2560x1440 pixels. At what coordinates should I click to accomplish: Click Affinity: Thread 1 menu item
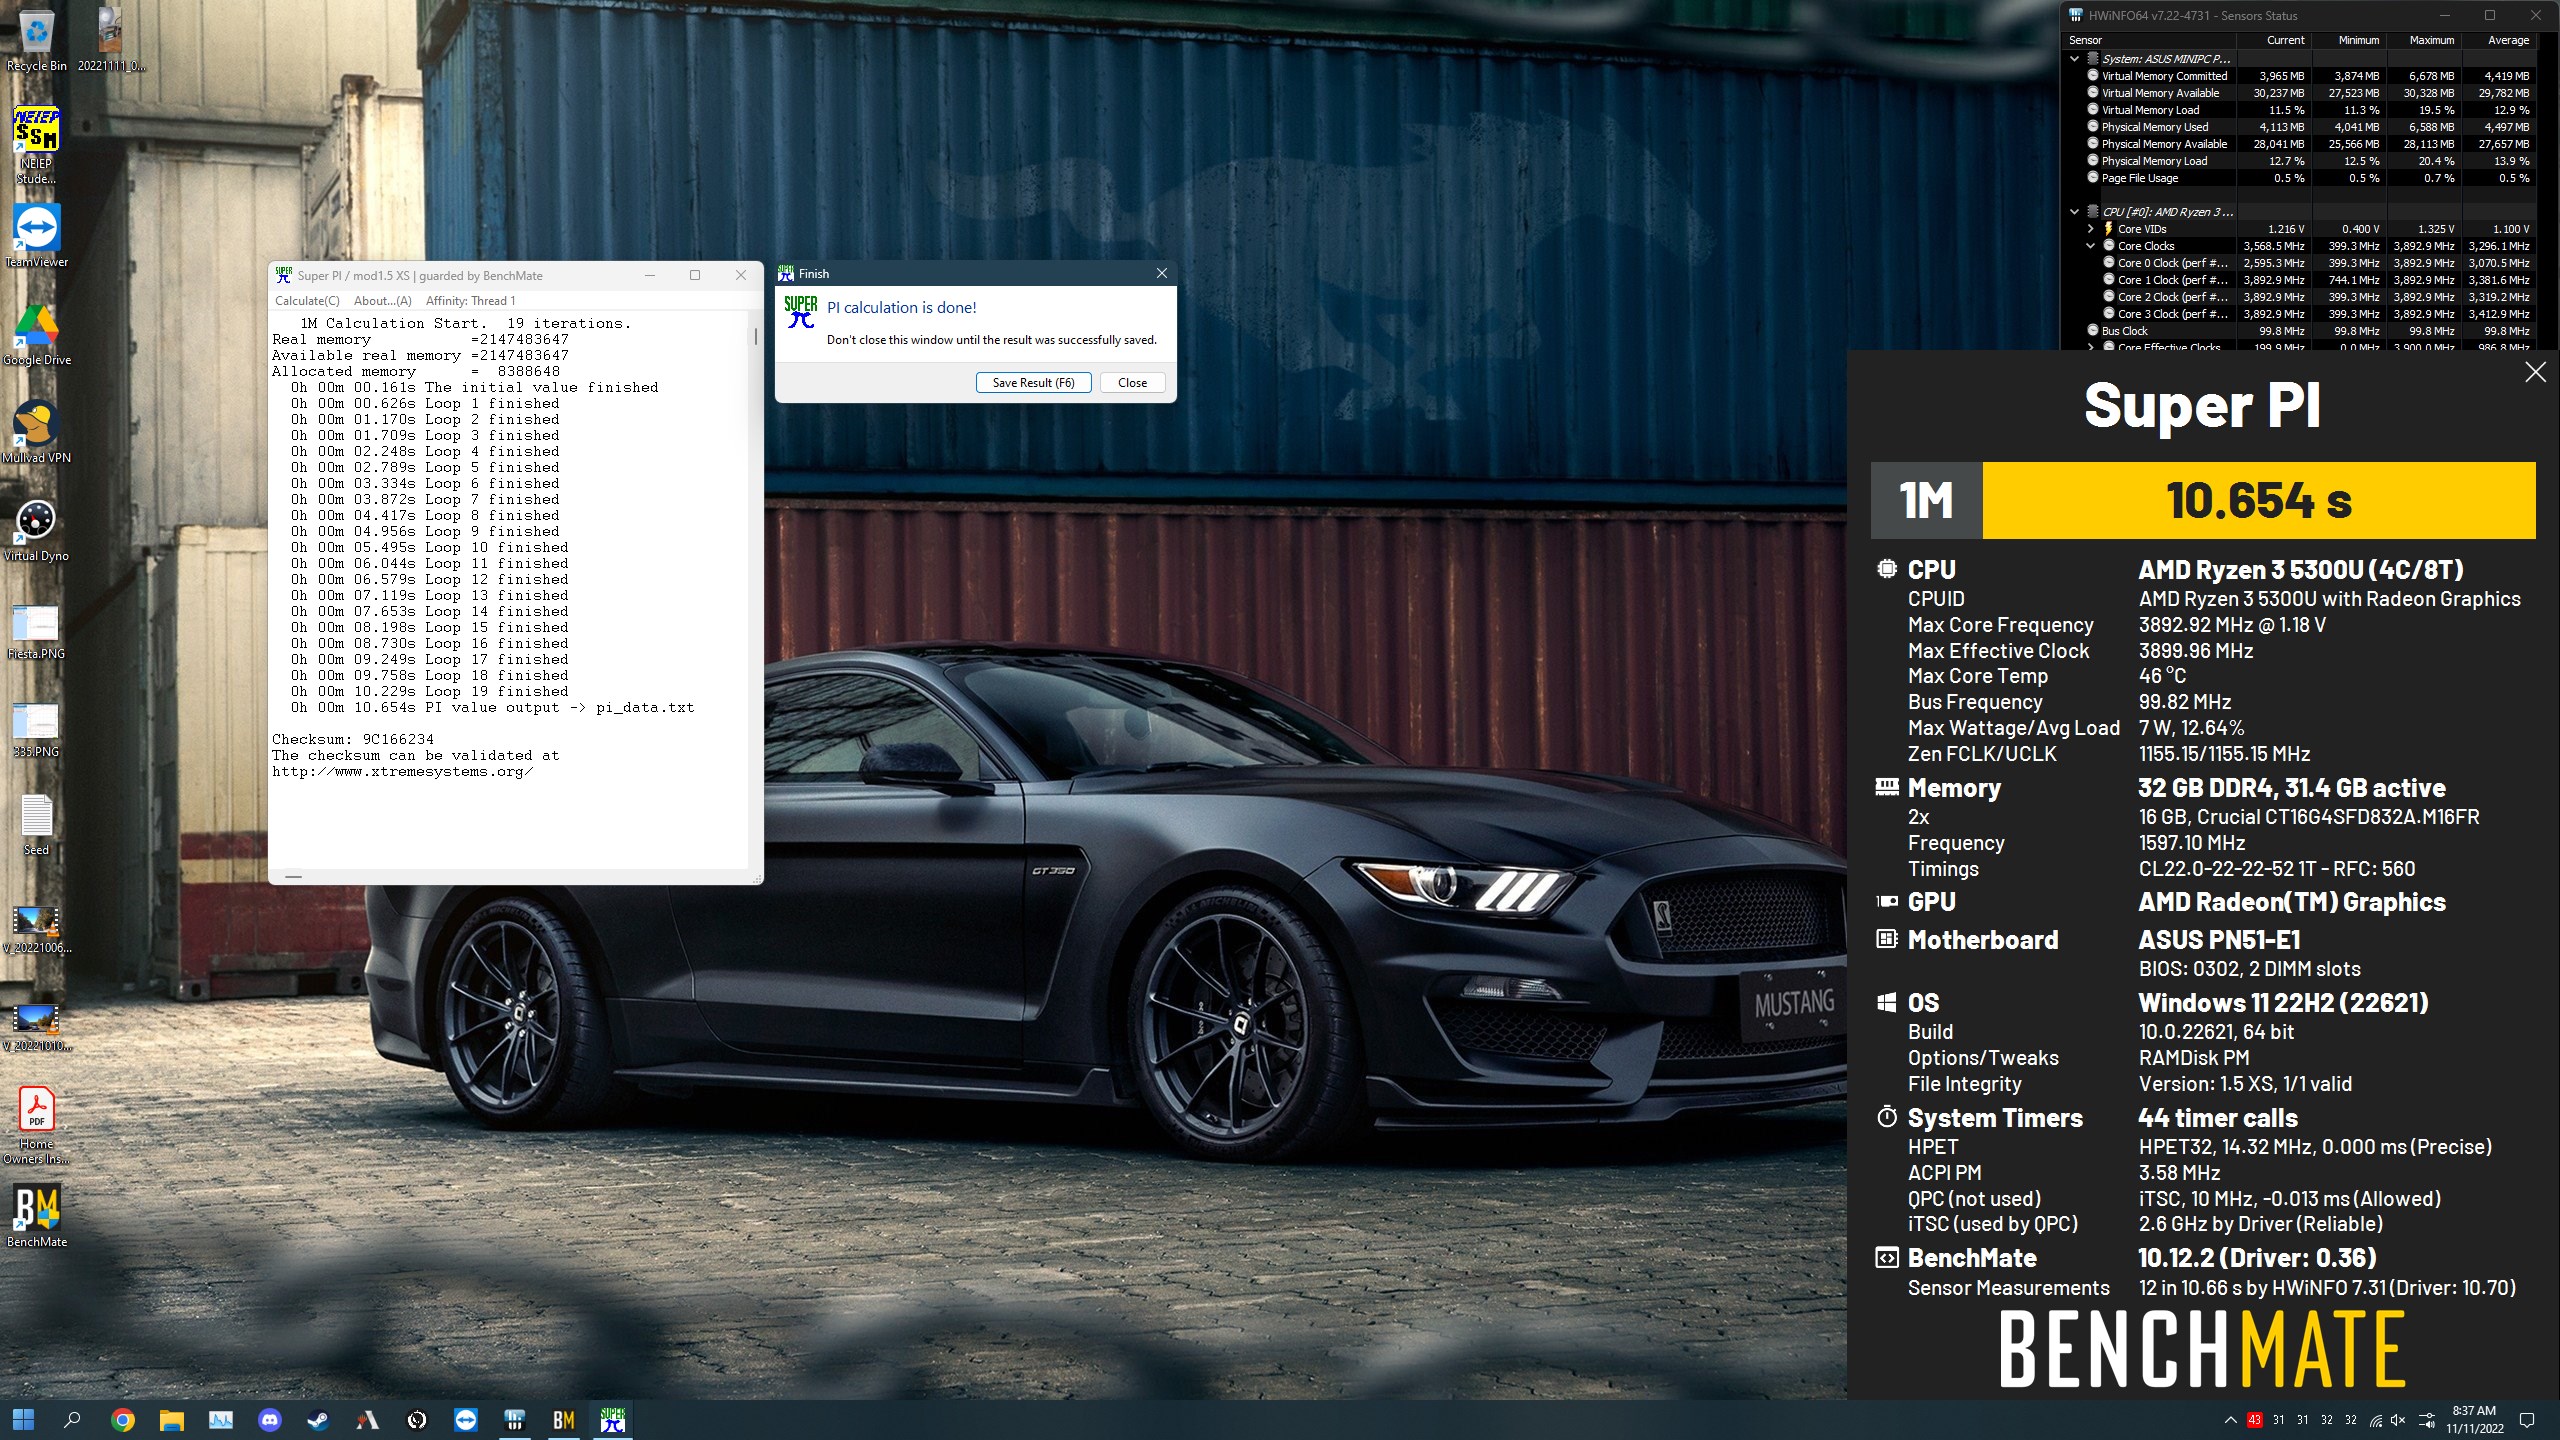pyautogui.click(x=470, y=301)
